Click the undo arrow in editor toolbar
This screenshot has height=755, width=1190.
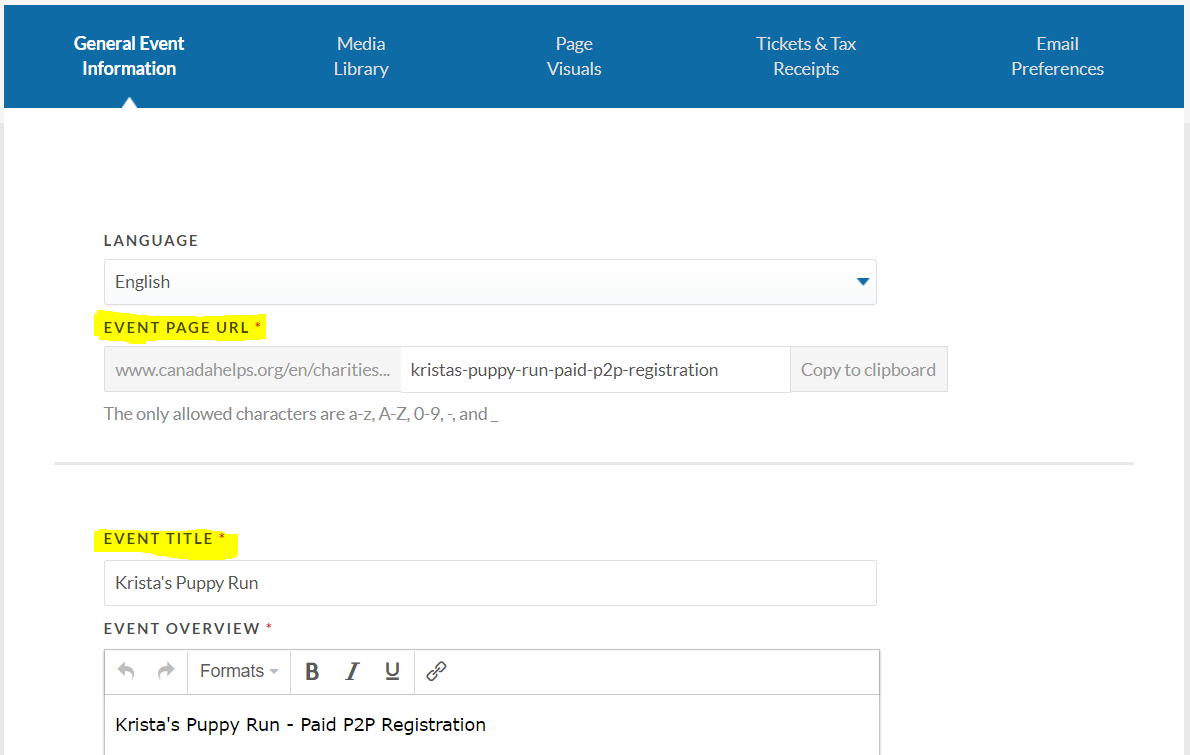[x=126, y=671]
